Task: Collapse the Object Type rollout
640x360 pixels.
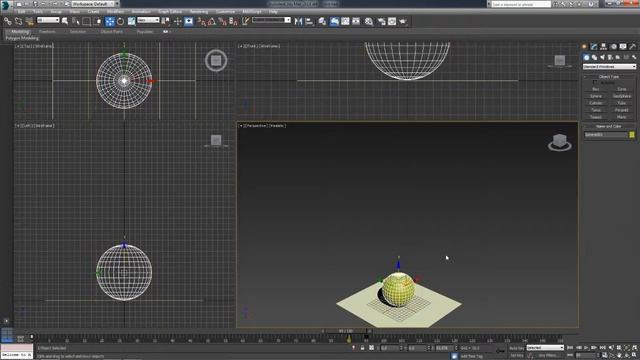Action: pyautogui.click(x=609, y=77)
